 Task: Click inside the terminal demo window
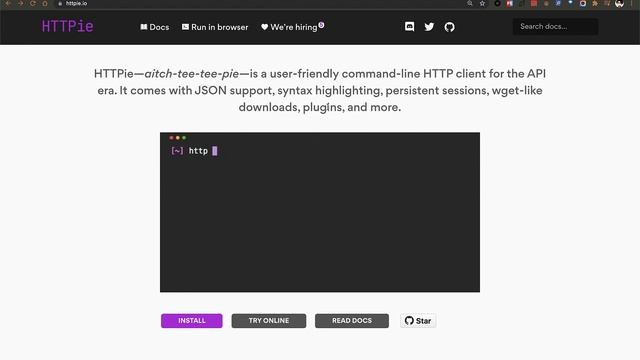(320, 212)
